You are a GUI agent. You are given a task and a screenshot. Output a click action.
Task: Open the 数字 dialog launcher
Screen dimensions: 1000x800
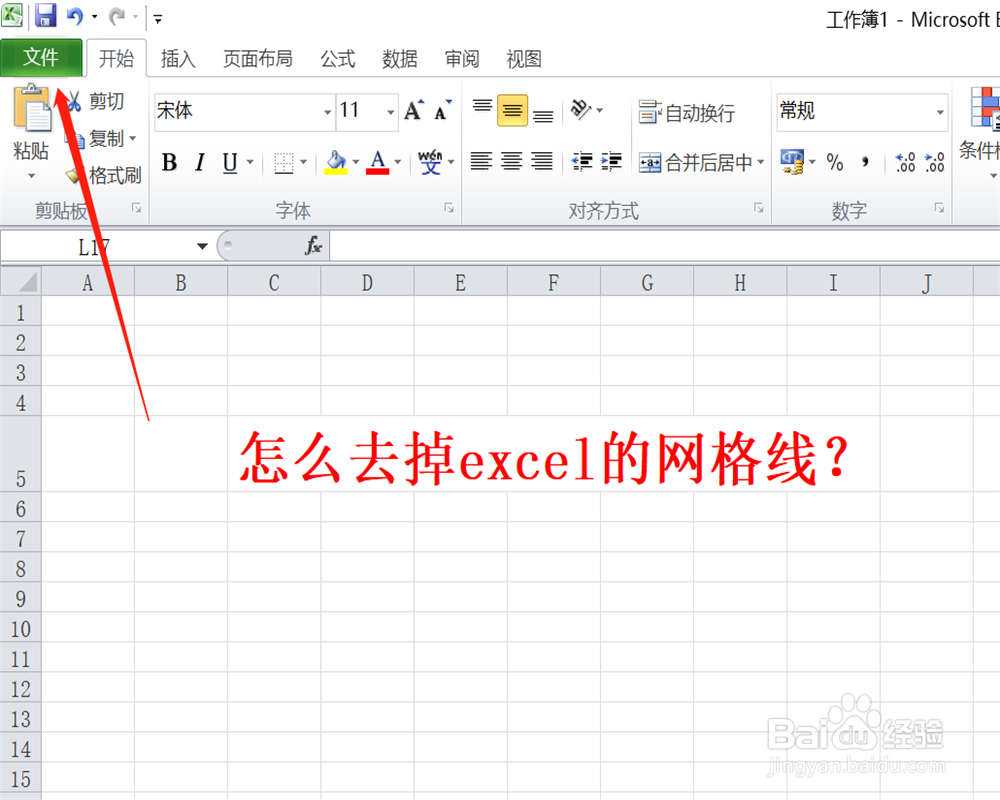click(x=939, y=208)
